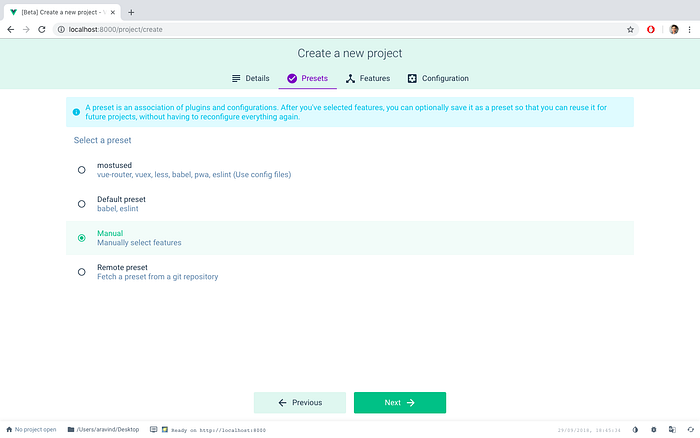The width and height of the screenshot is (700, 438).
Task: Switch to the Features step tab
Action: pos(368,79)
